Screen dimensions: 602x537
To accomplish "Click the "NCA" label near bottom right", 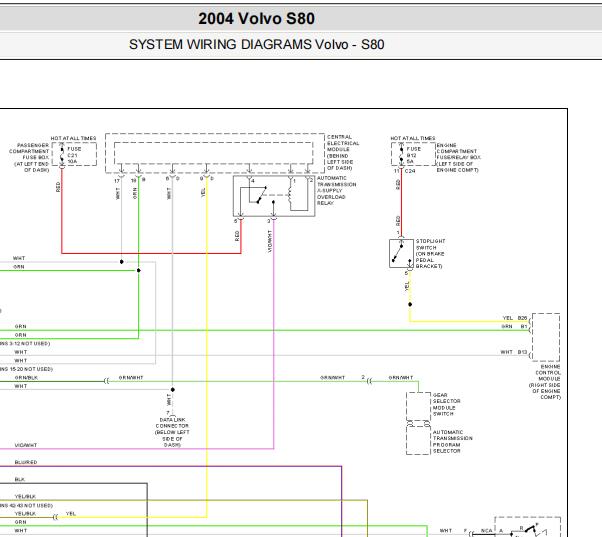I will pos(486,530).
